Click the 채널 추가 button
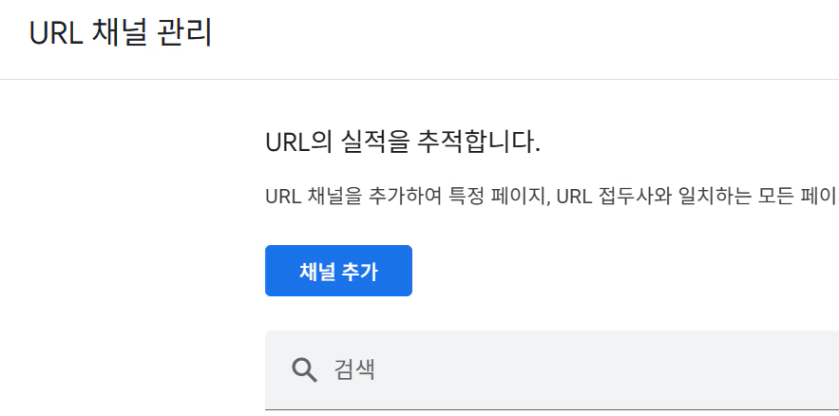Screen dimensions: 839x416 tap(338, 271)
